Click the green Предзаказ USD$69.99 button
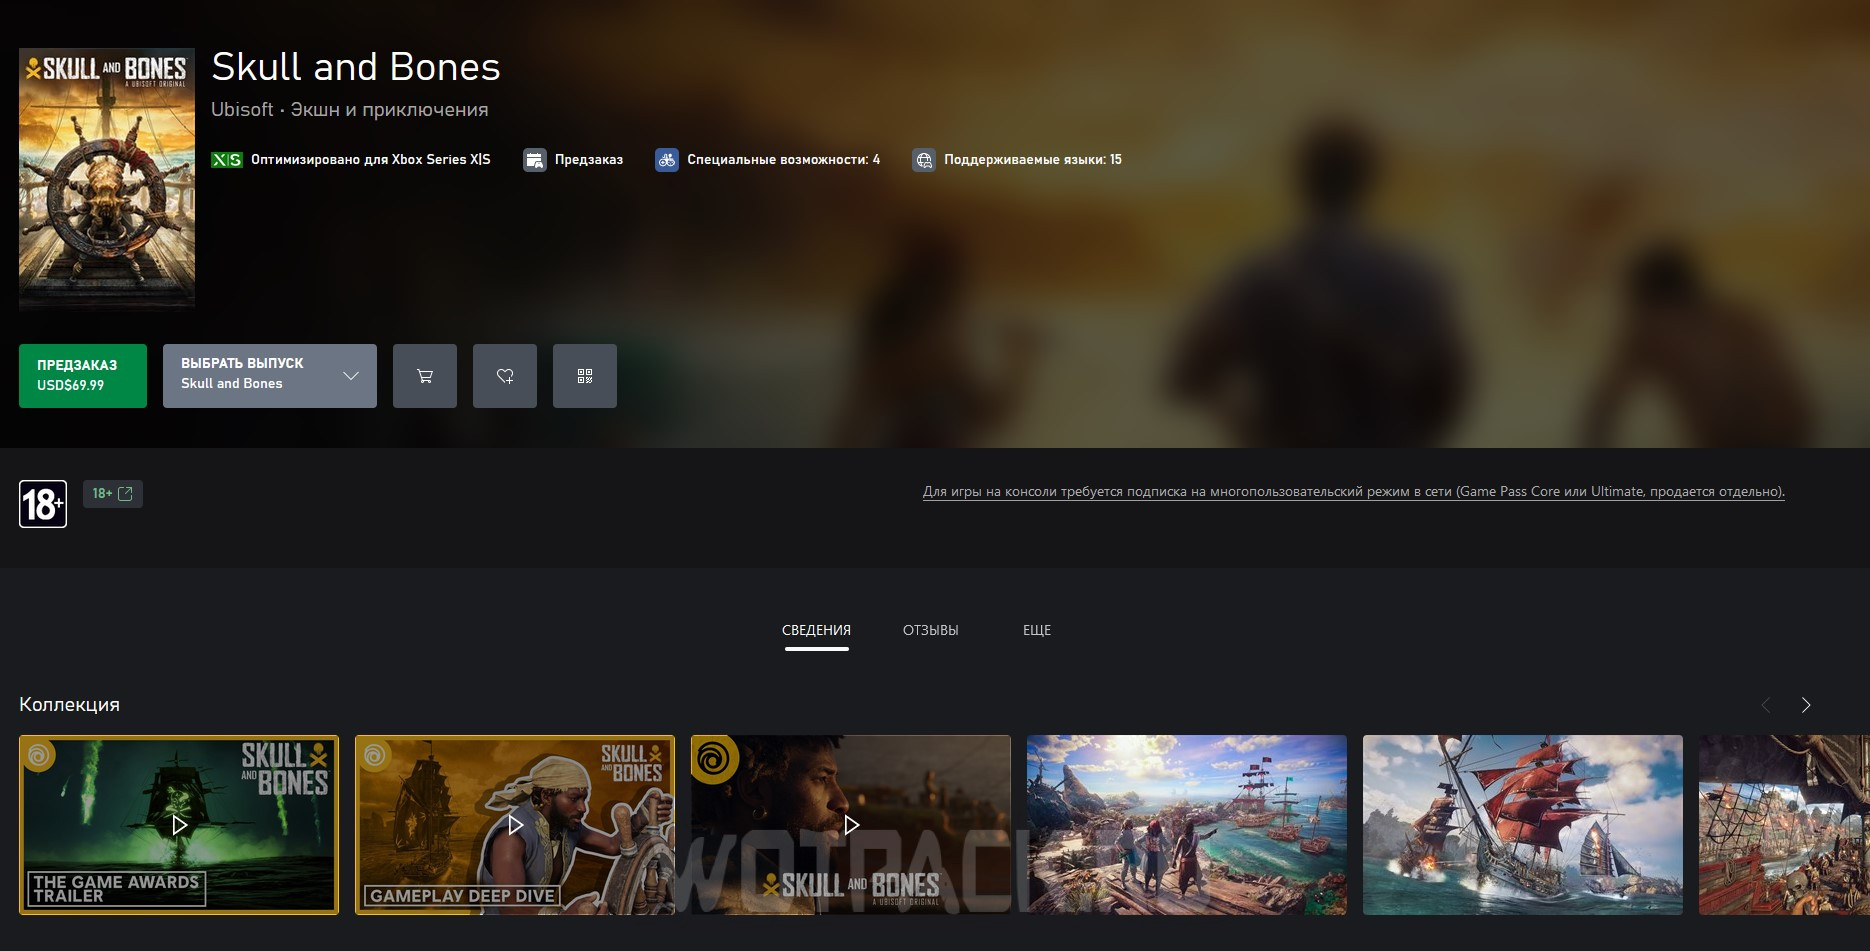 (82, 375)
